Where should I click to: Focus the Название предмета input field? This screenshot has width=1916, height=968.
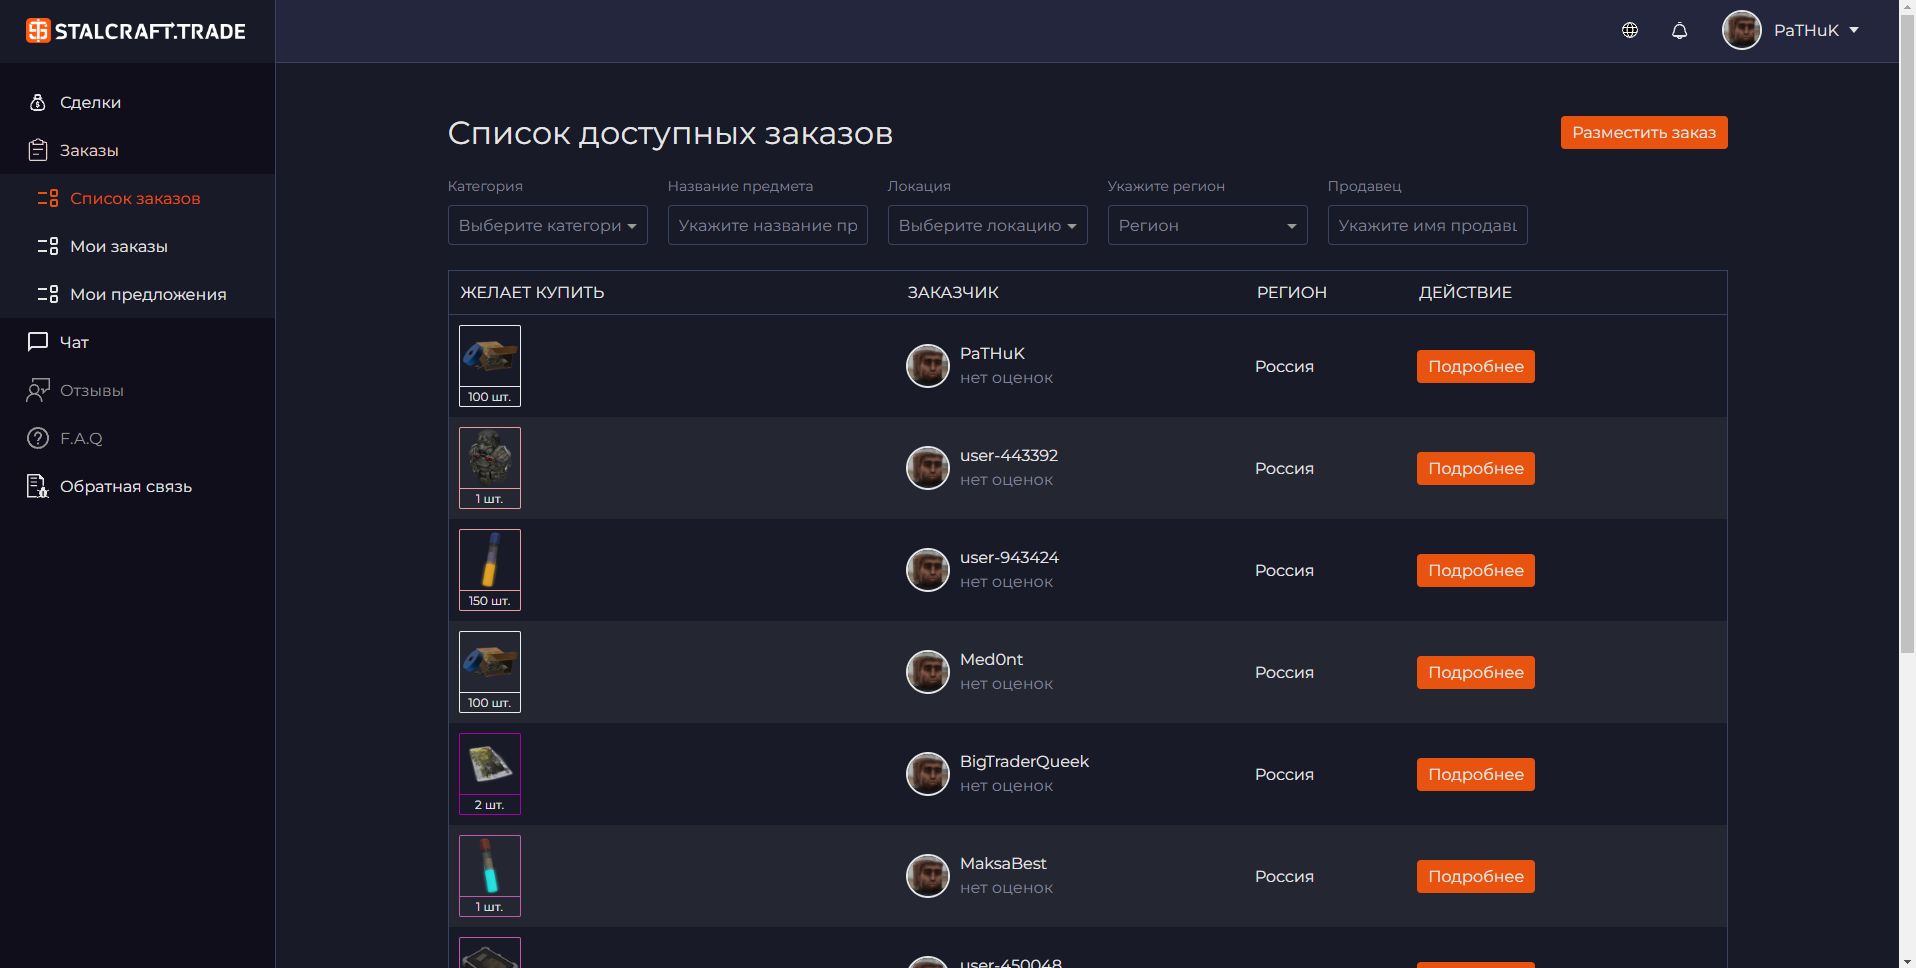[768, 225]
